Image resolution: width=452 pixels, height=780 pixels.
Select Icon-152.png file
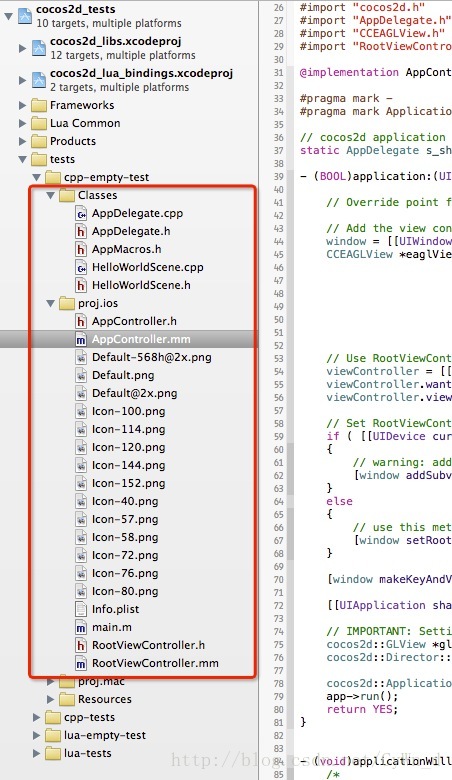pyautogui.click(x=128, y=483)
